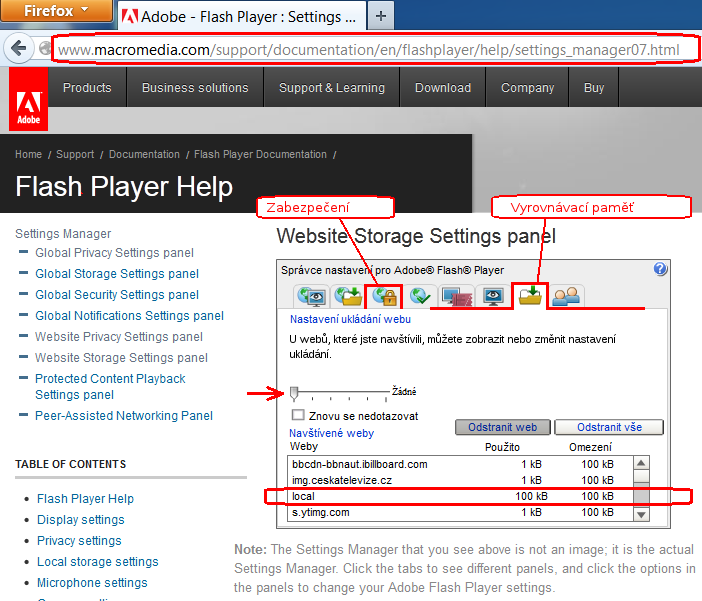Open the Download menu
This screenshot has width=702, height=601.
443,87
